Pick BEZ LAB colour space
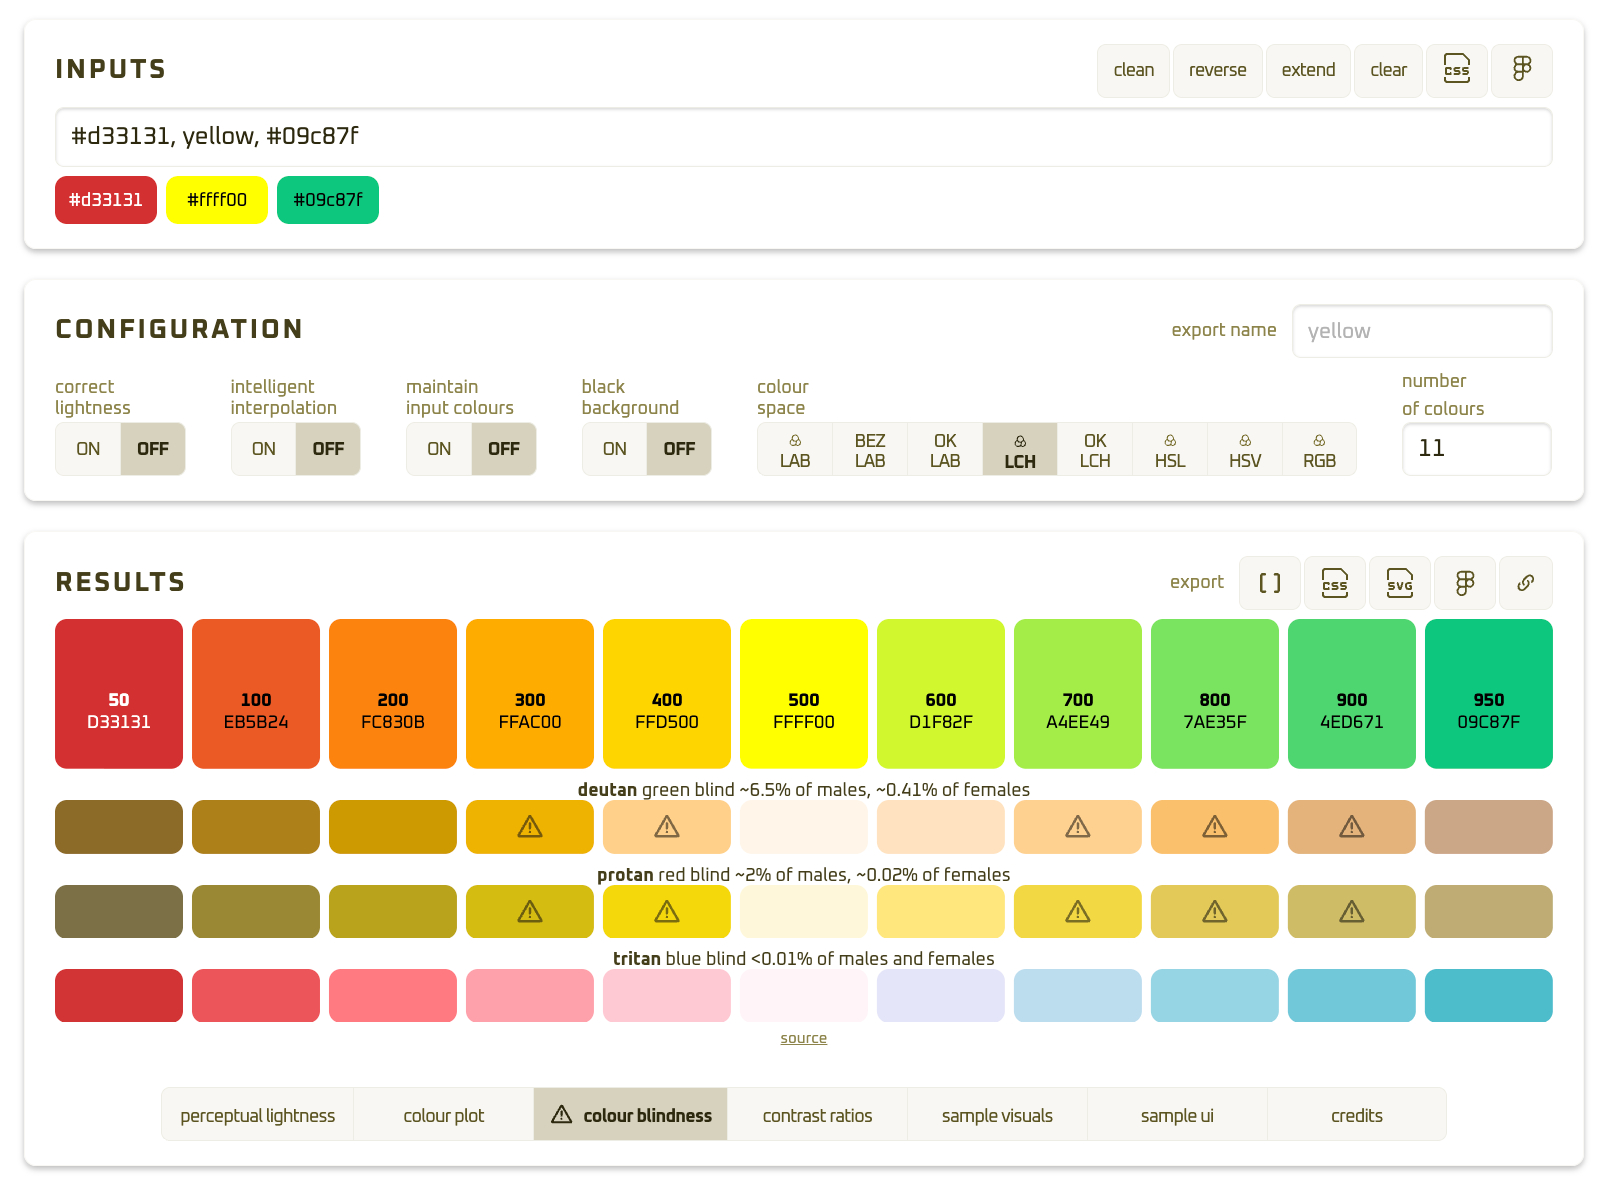This screenshot has height=1182, width=1604. pos(869,450)
